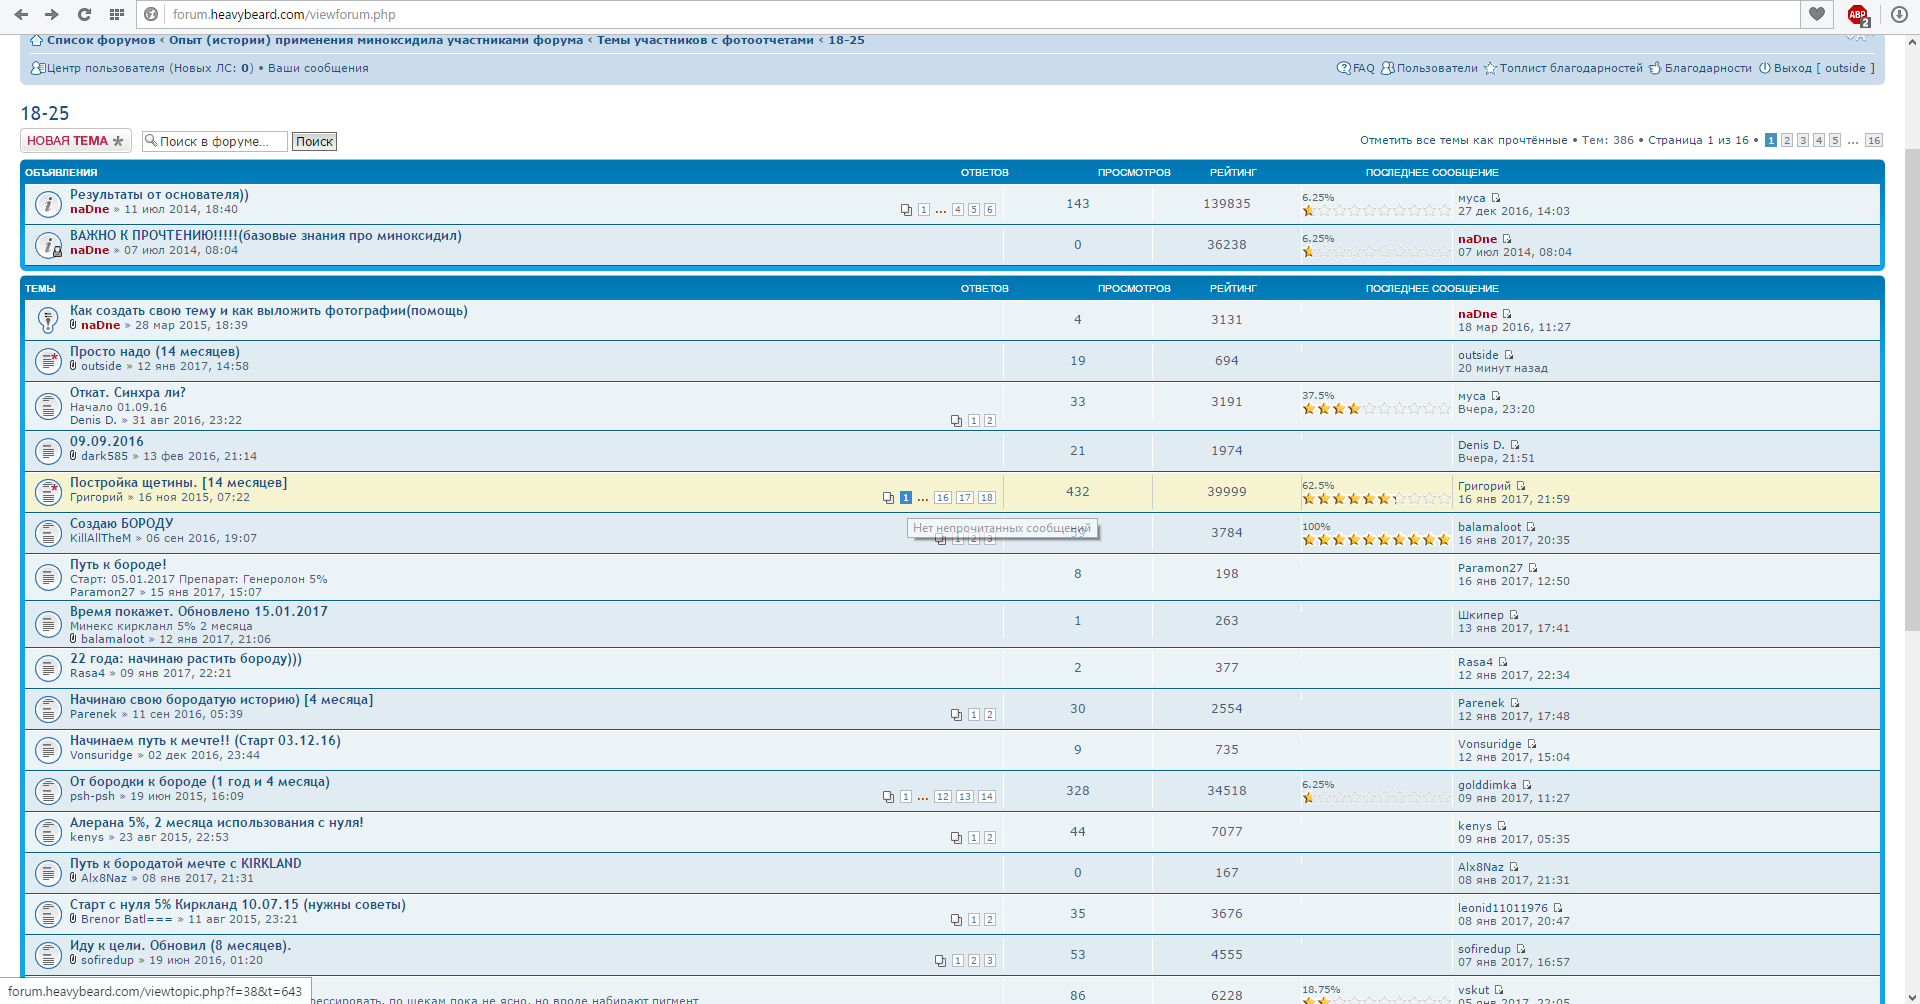Open topic 22 года: начинаю растить бороду

[185, 659]
